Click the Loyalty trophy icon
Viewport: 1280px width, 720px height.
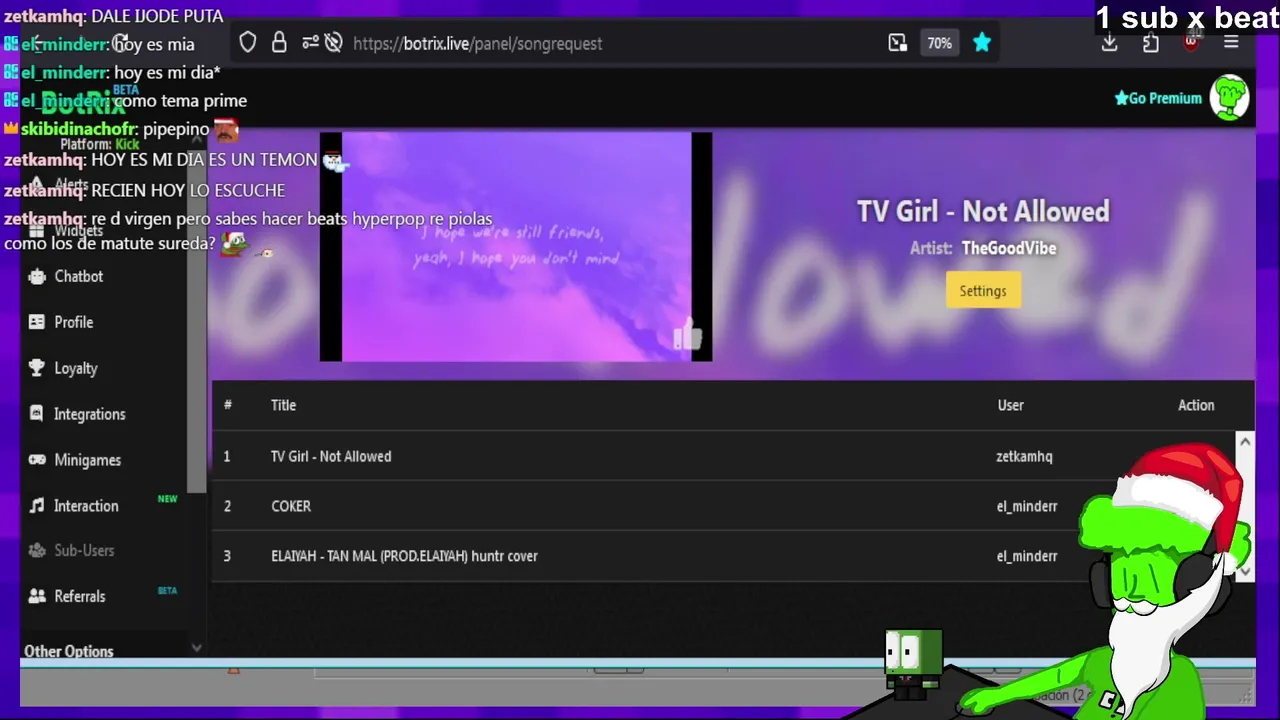point(37,368)
